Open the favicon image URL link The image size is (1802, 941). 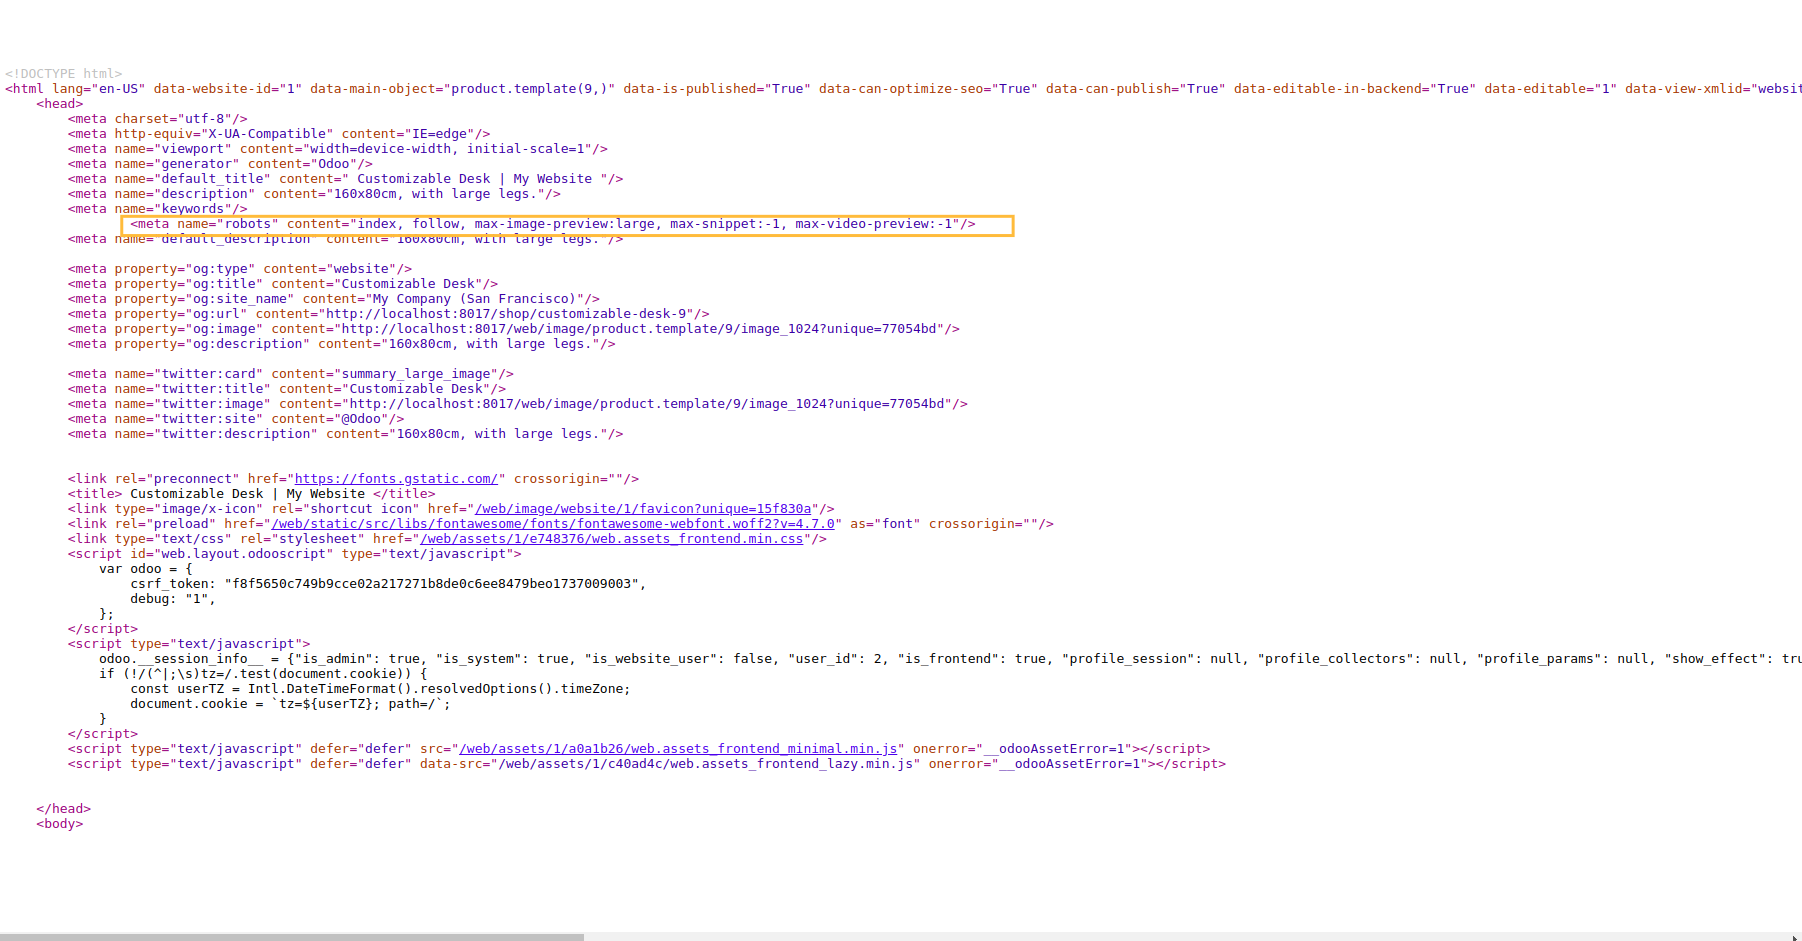click(x=643, y=509)
